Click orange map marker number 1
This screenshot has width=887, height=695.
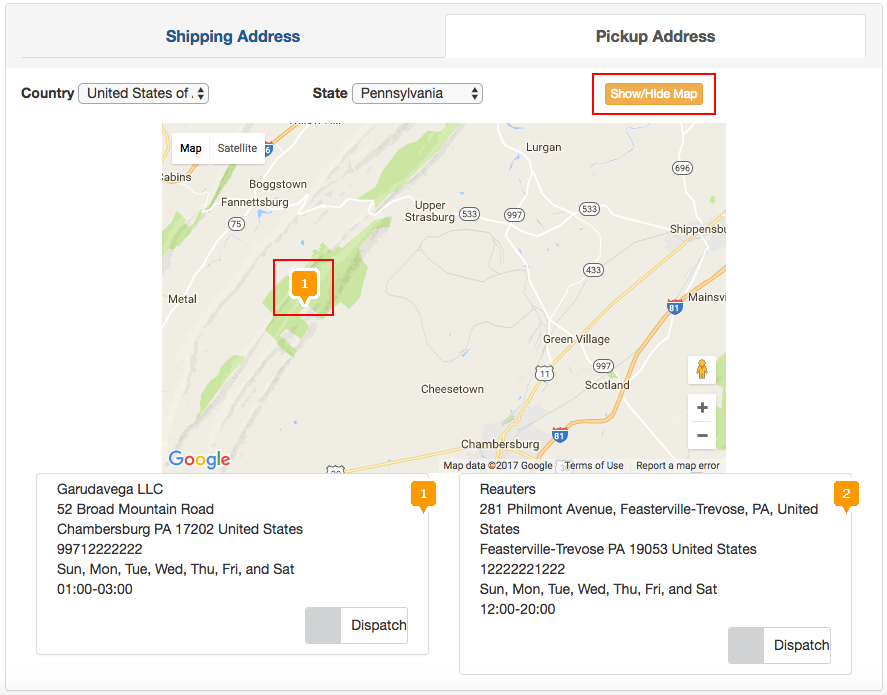(x=304, y=286)
